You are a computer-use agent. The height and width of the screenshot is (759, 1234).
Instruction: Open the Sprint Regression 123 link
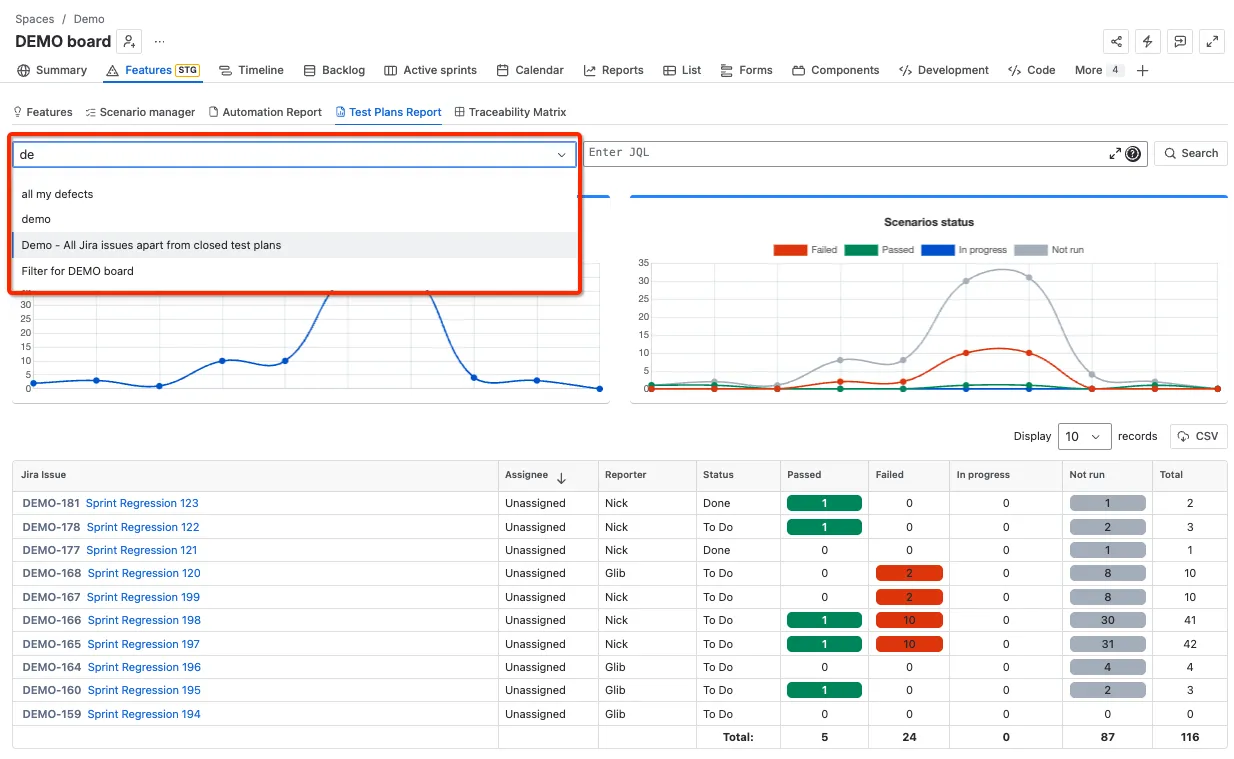point(142,503)
